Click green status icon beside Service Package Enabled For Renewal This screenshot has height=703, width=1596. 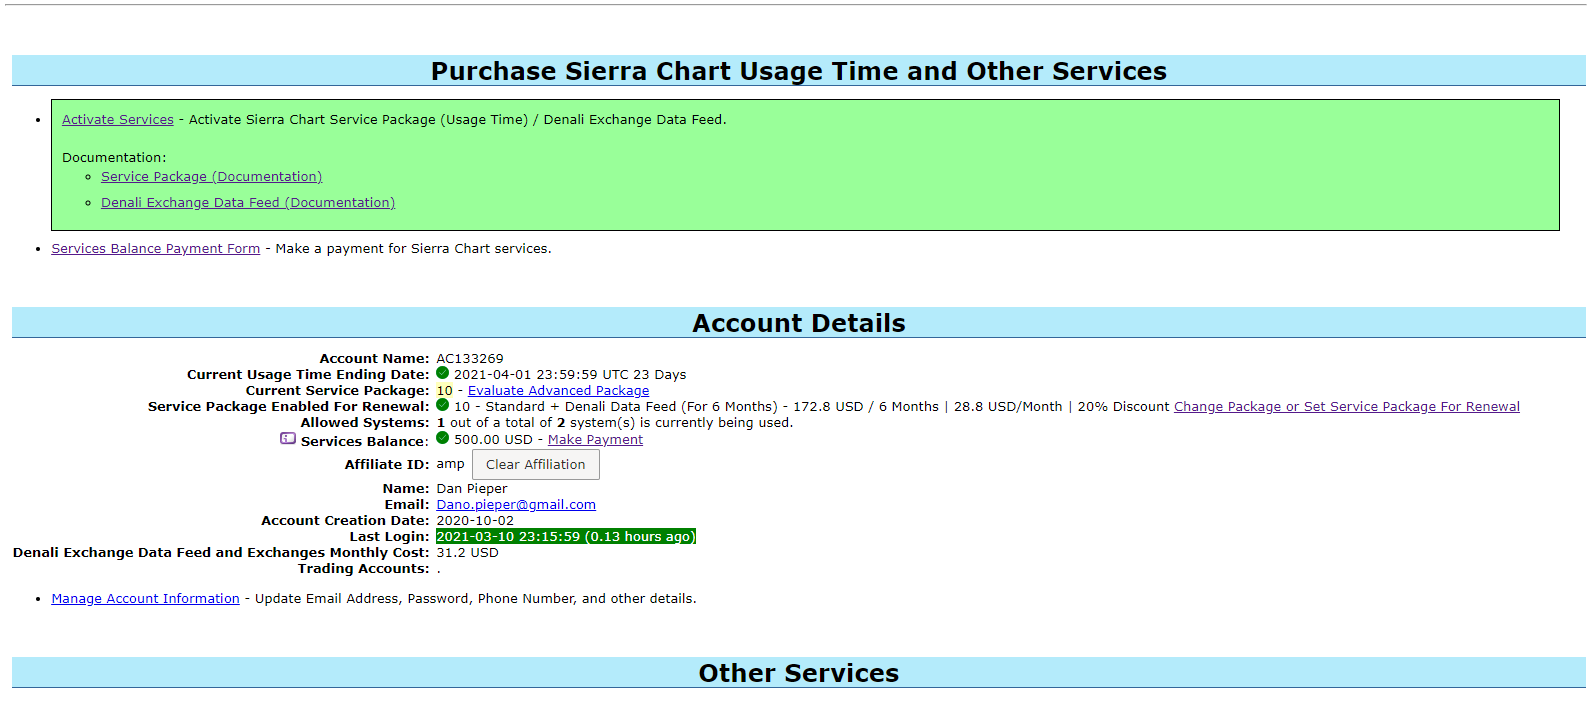(442, 405)
